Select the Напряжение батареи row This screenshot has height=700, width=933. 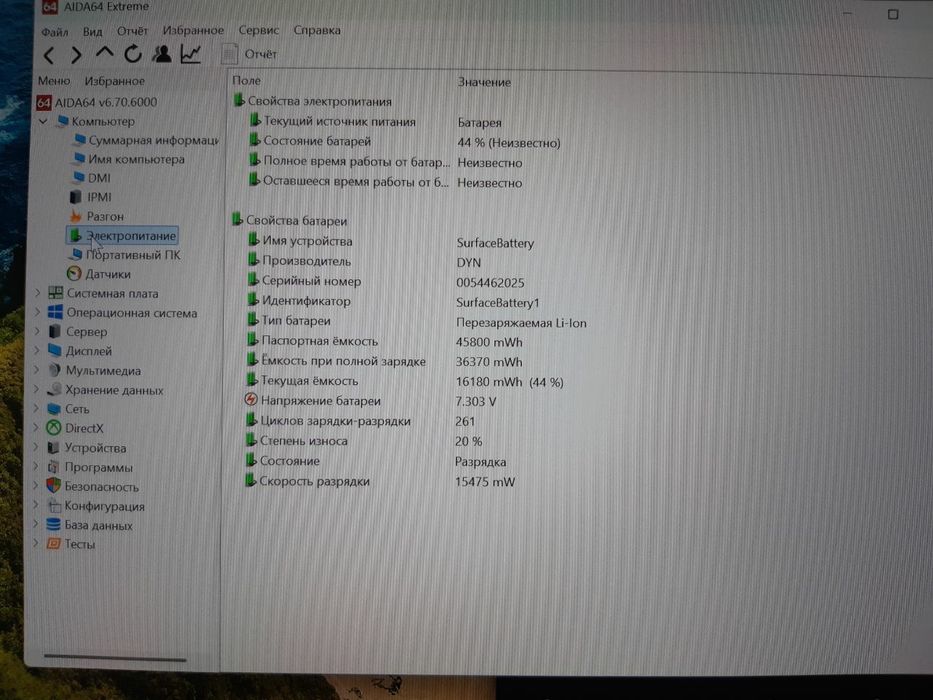pyautogui.click(x=371, y=401)
